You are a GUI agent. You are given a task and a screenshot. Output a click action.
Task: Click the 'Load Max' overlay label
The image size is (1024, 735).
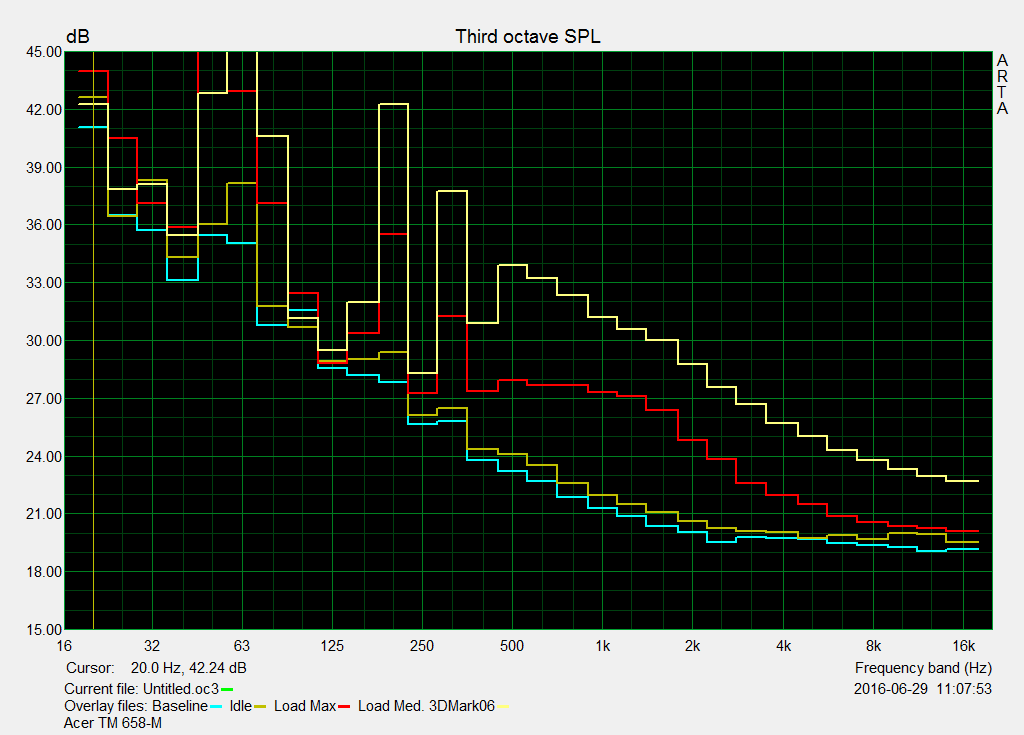pyautogui.click(x=305, y=706)
